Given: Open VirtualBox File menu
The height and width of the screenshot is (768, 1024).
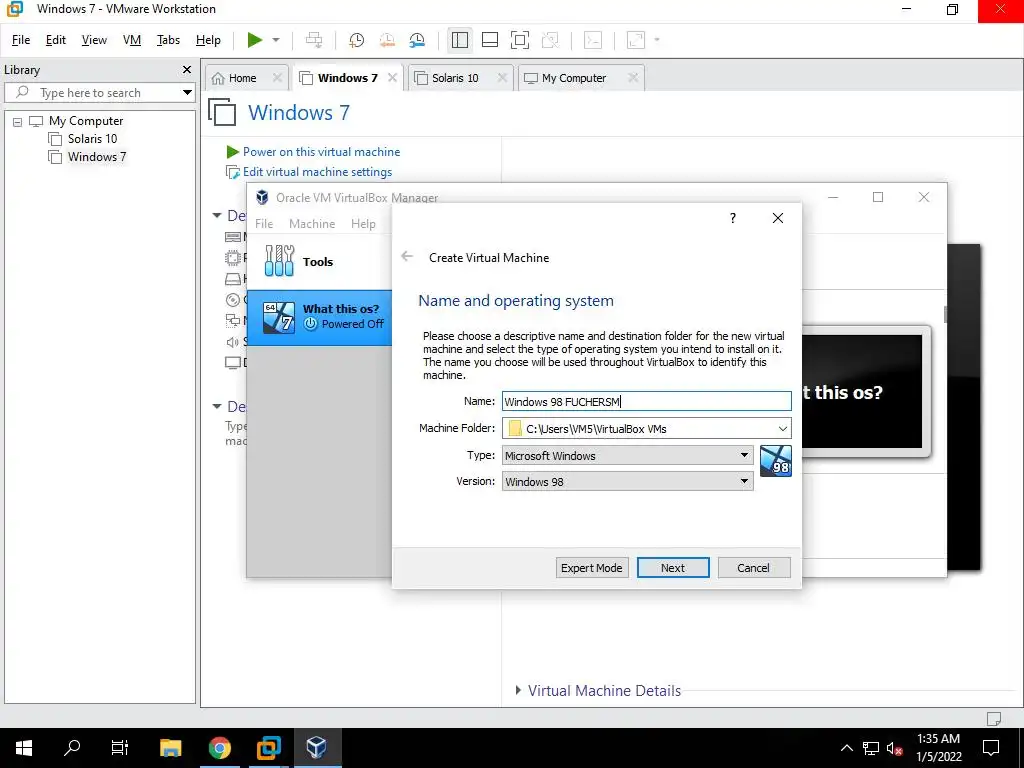Looking at the screenshot, I should [264, 223].
